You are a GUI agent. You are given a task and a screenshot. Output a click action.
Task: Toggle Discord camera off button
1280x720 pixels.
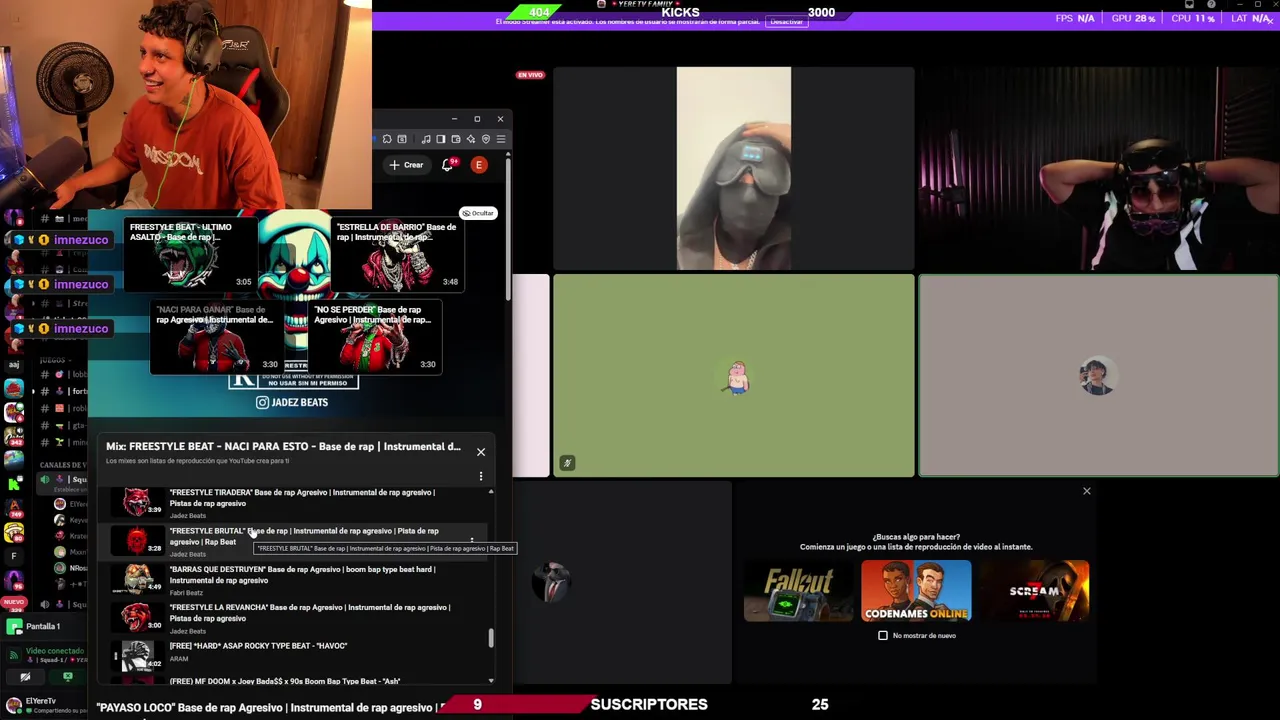click(x=25, y=676)
